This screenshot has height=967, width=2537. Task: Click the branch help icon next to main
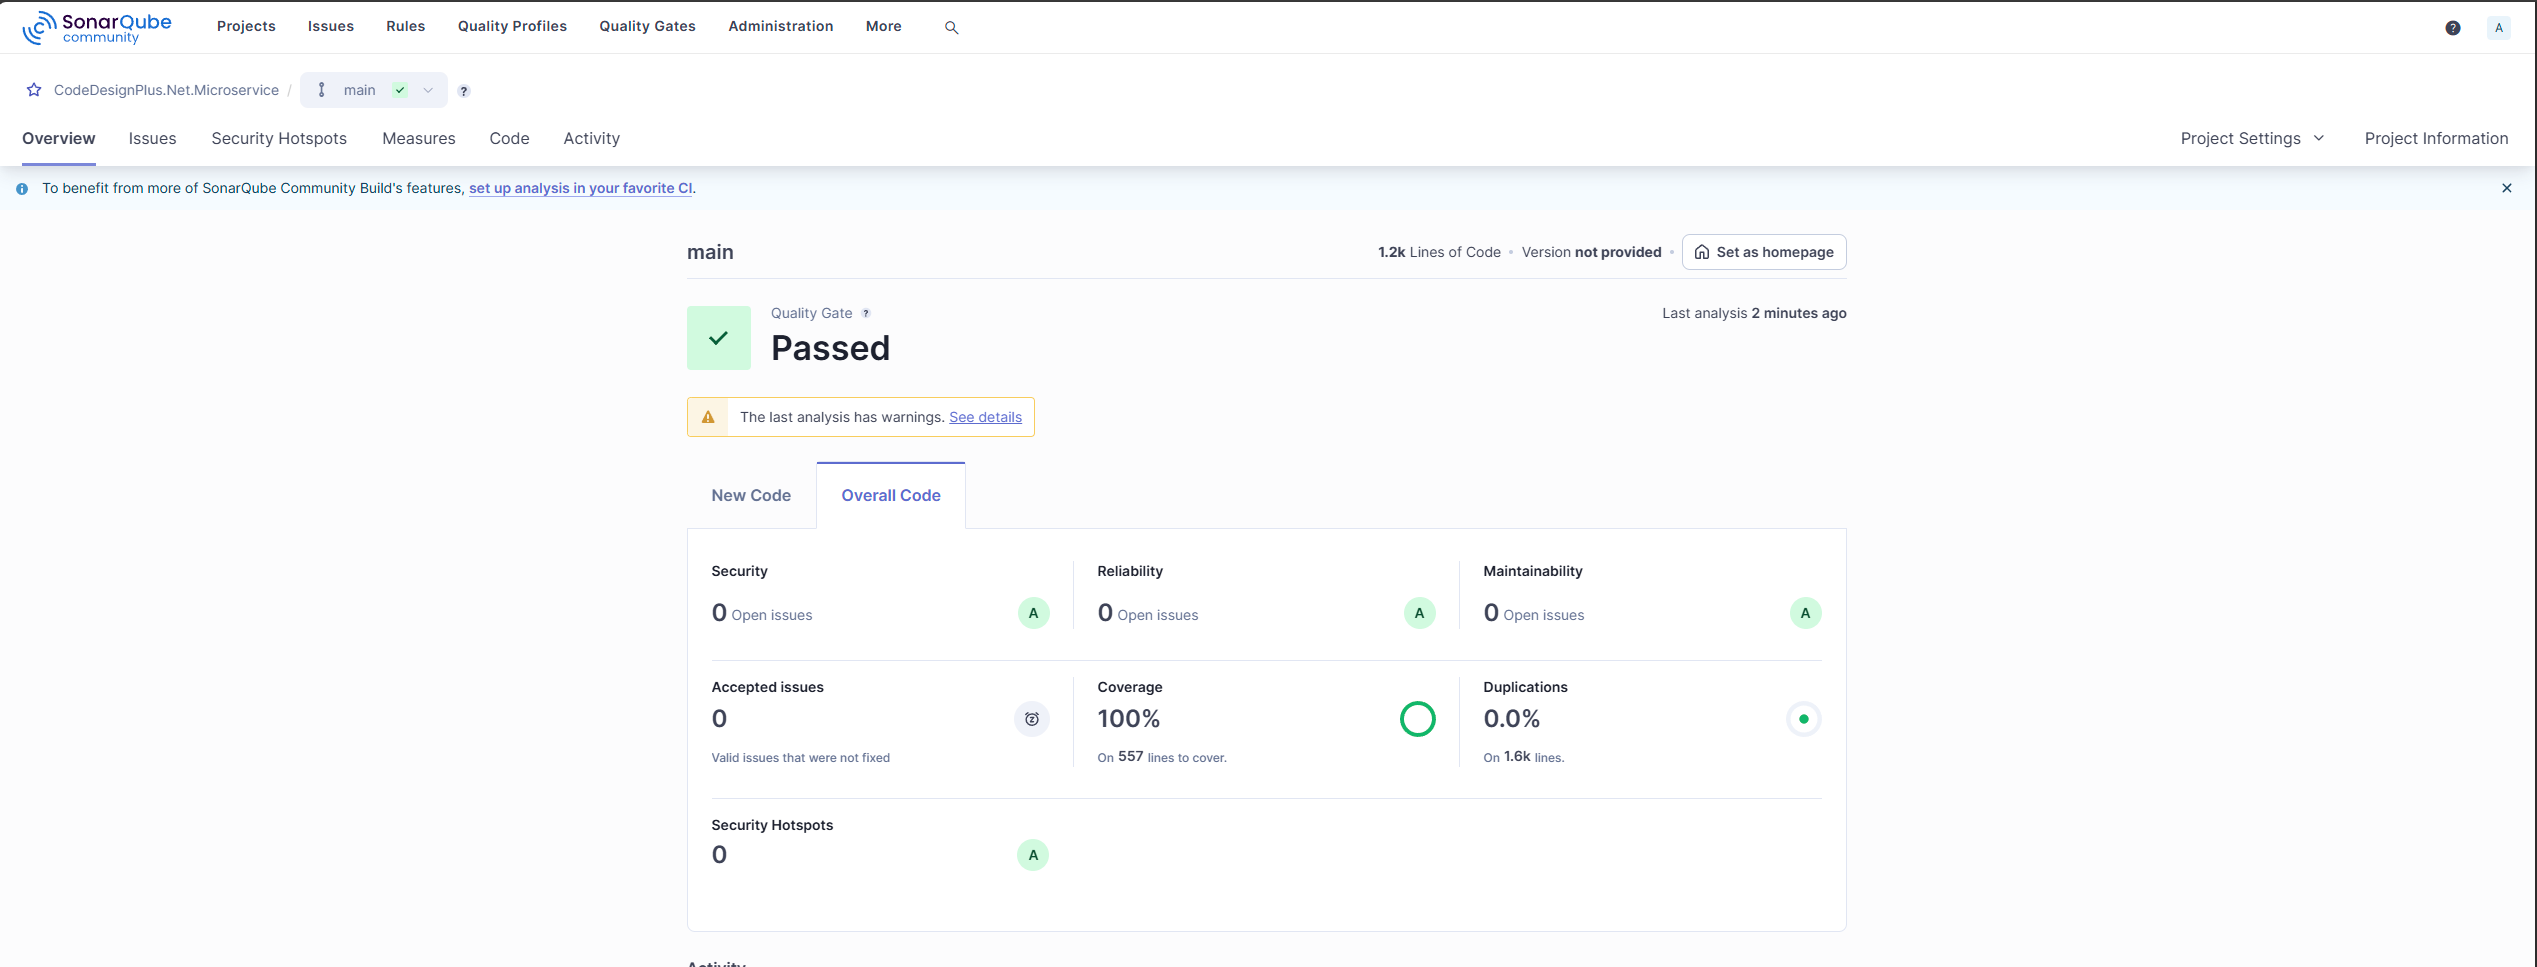[x=464, y=91]
